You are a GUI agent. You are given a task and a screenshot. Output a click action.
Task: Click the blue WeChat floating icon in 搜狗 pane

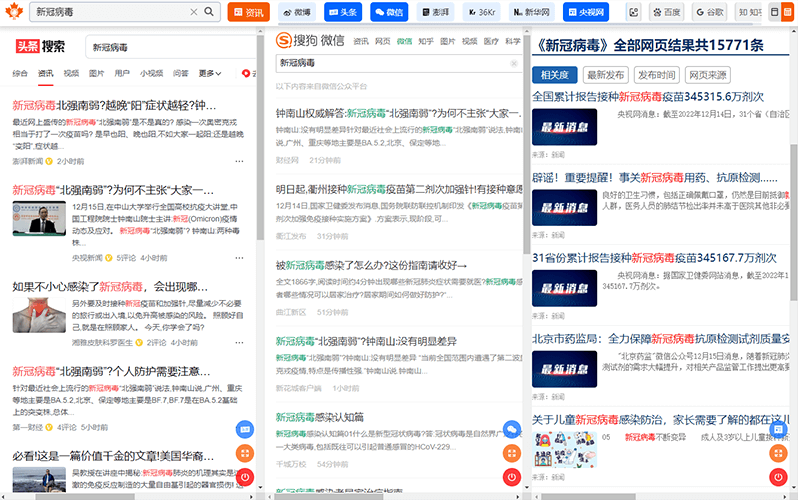point(512,430)
